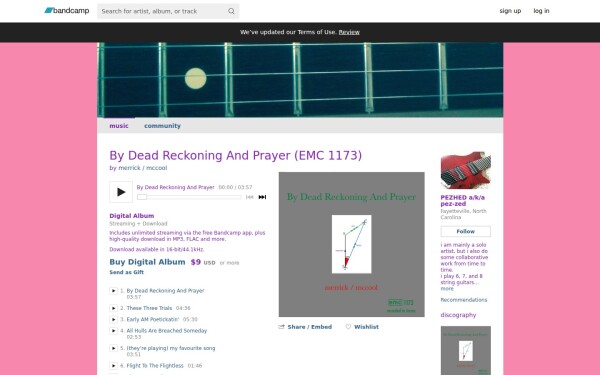Open track title Flight To The Flightless
The image size is (600, 375).
pyautogui.click(x=155, y=366)
